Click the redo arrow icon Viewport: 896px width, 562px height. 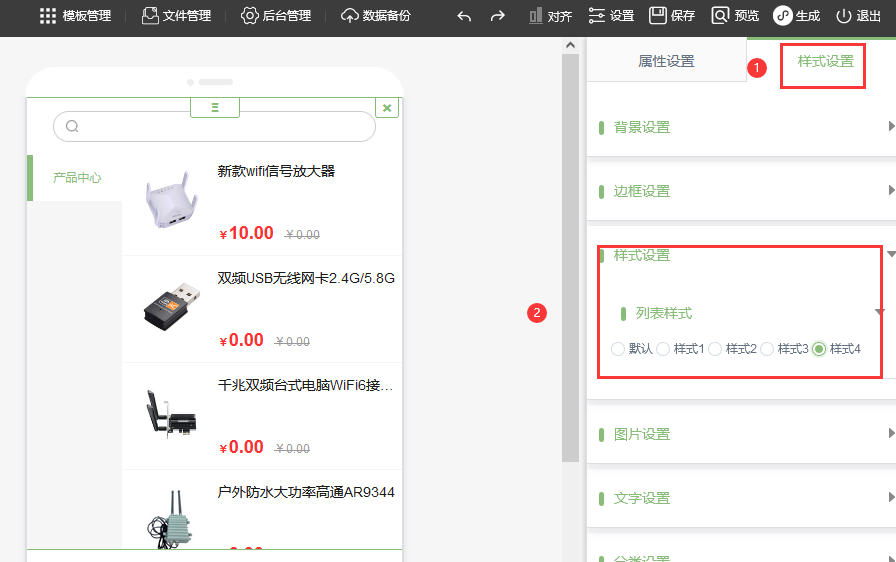tap(498, 16)
